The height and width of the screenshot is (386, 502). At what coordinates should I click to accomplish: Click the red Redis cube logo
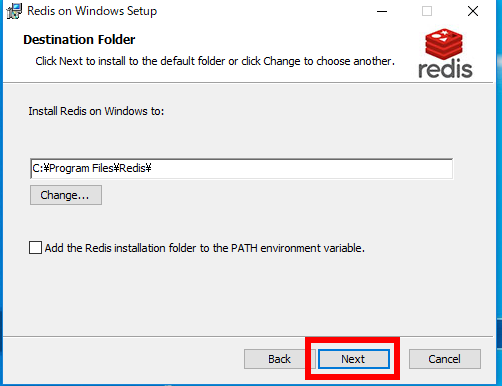pyautogui.click(x=444, y=44)
